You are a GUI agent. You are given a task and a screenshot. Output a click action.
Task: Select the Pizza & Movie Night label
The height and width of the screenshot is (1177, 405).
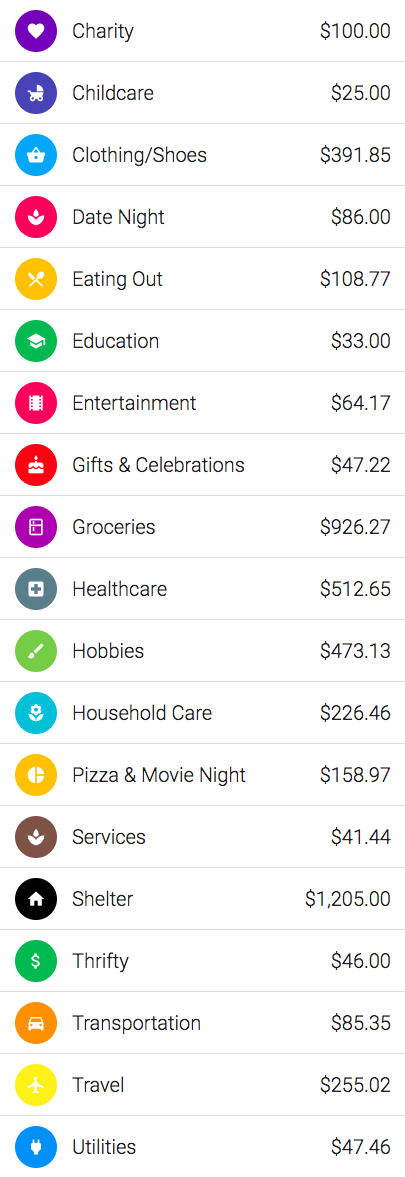(159, 775)
